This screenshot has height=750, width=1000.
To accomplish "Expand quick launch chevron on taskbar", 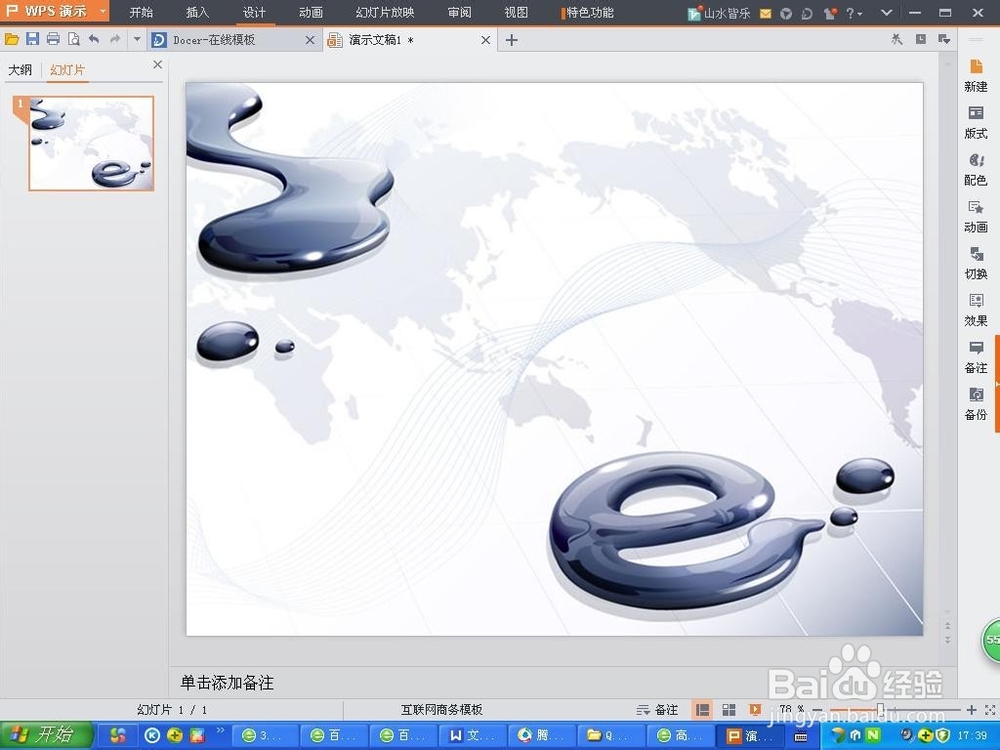I will [x=220, y=730].
